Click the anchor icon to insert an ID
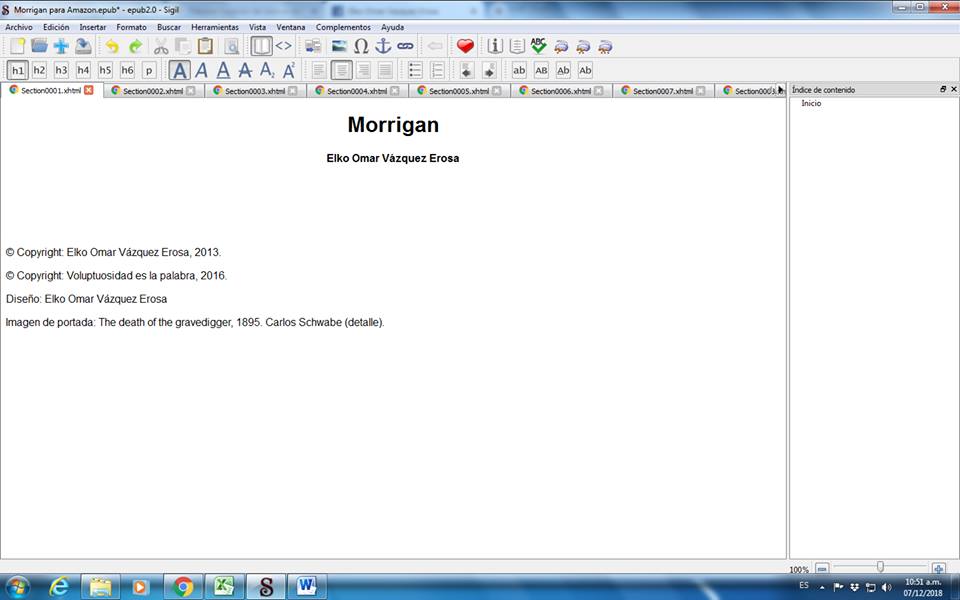This screenshot has height=600, width=960. (383, 46)
